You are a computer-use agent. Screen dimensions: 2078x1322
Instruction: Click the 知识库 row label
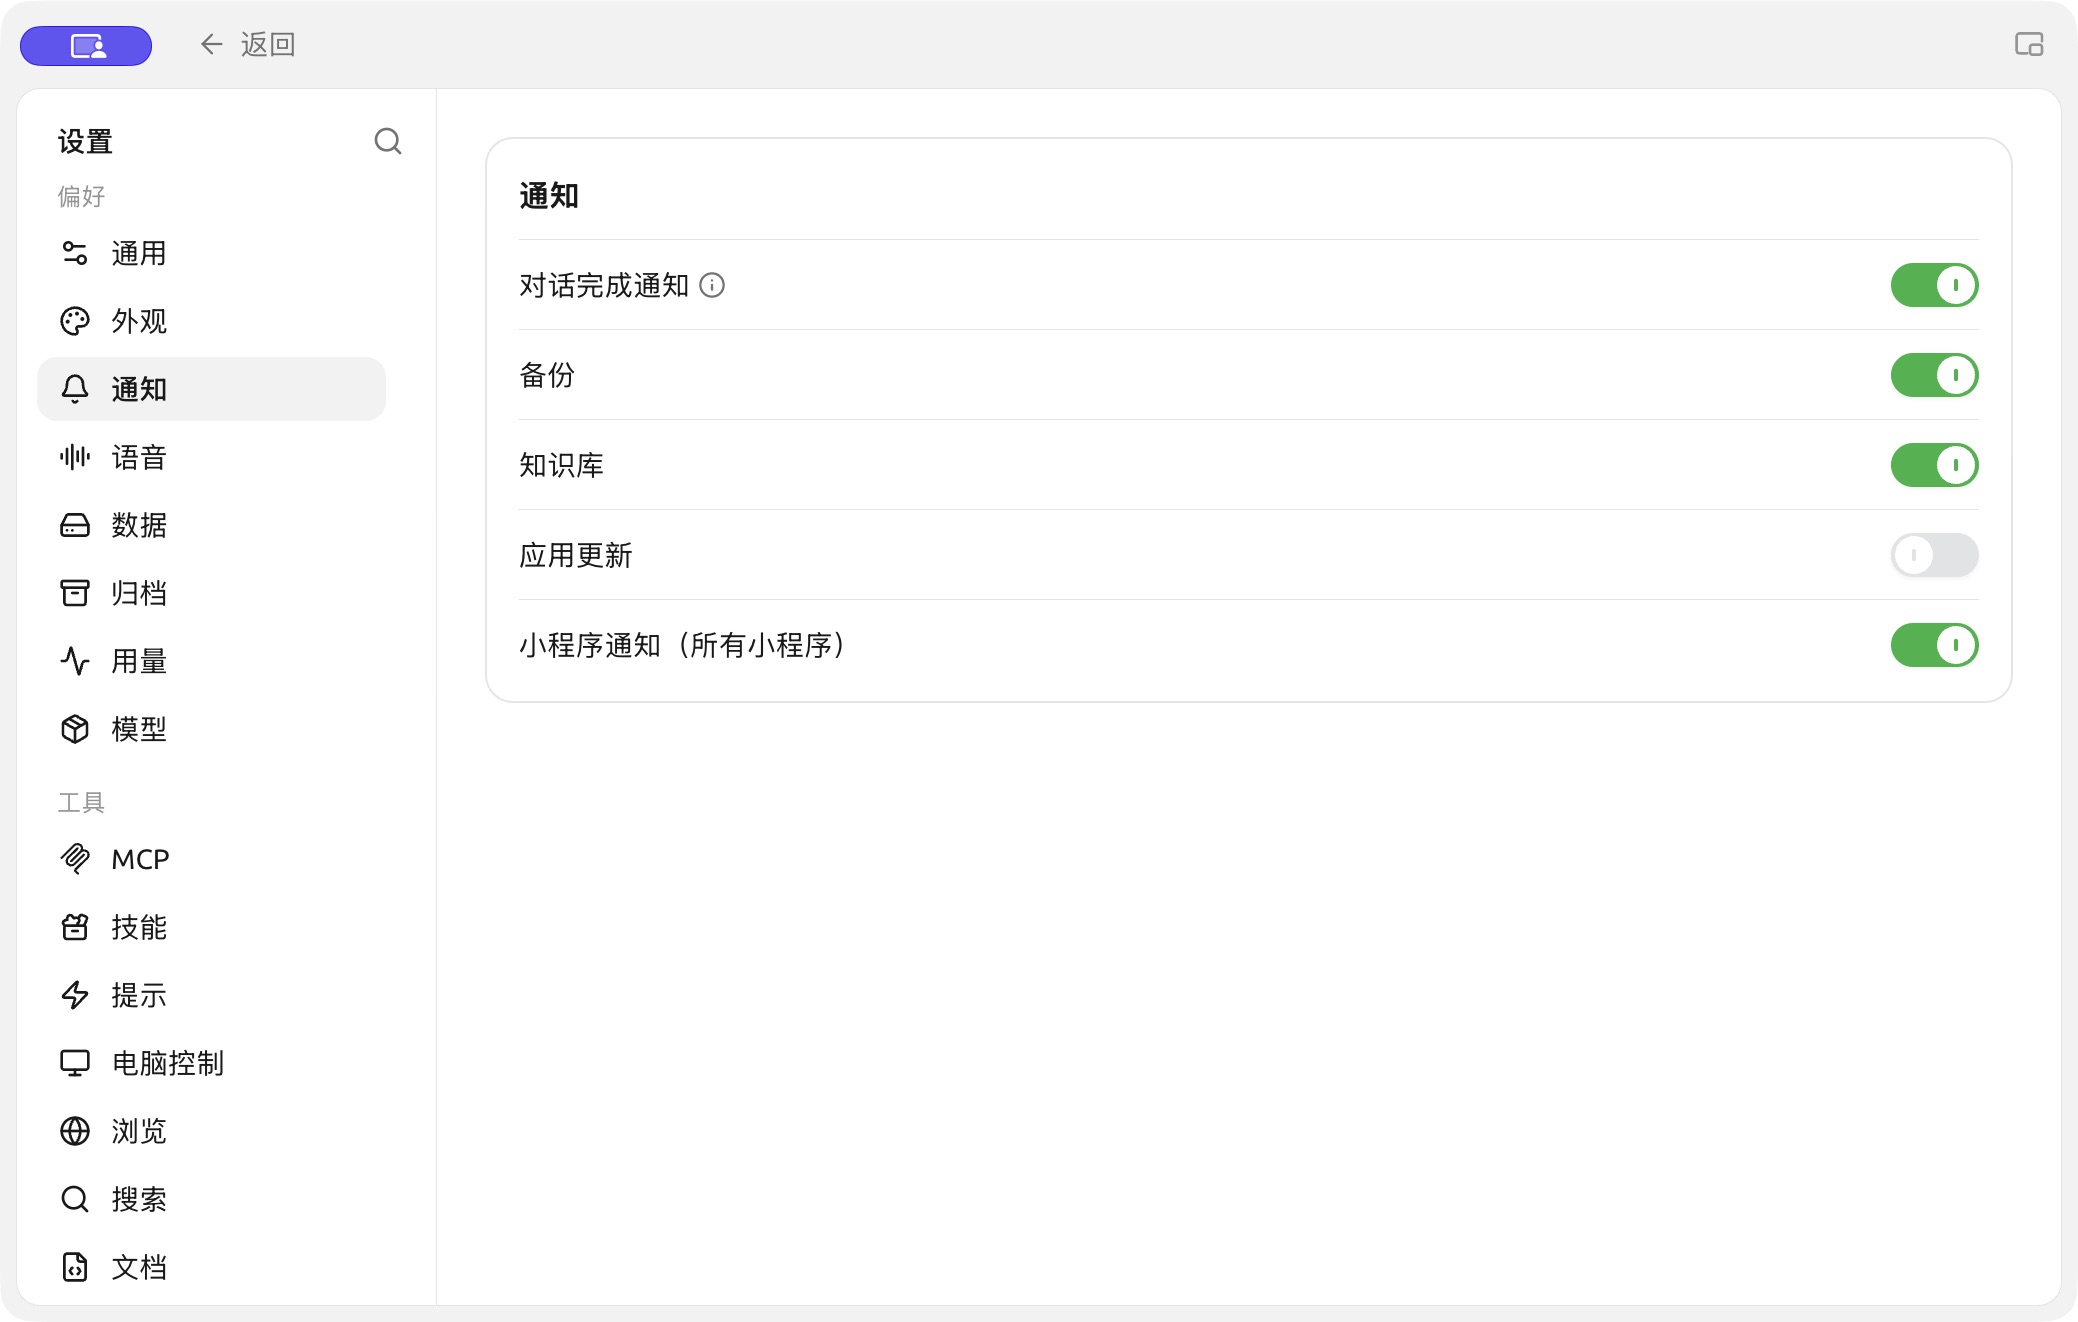[x=561, y=465]
